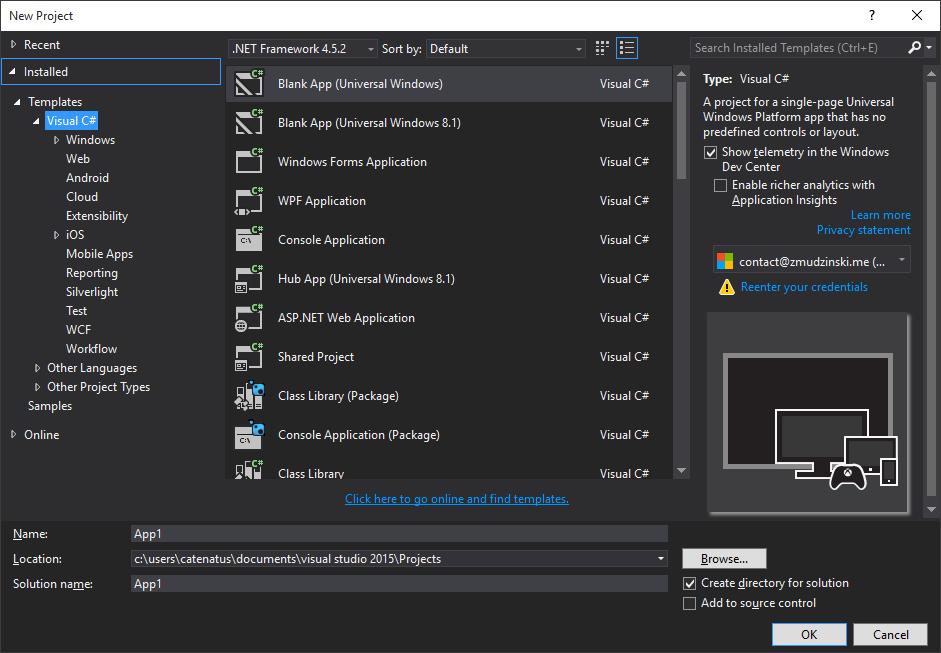The width and height of the screenshot is (941, 653).
Task: Click Reenter your credentials link
Action: click(804, 287)
